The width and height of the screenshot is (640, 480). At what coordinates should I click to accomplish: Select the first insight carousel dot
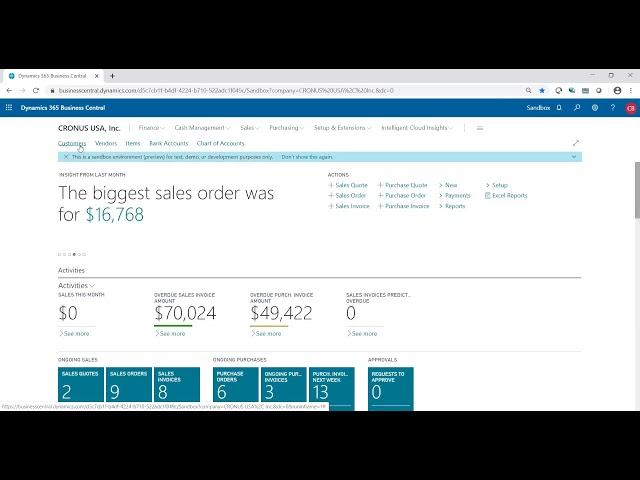click(x=60, y=254)
